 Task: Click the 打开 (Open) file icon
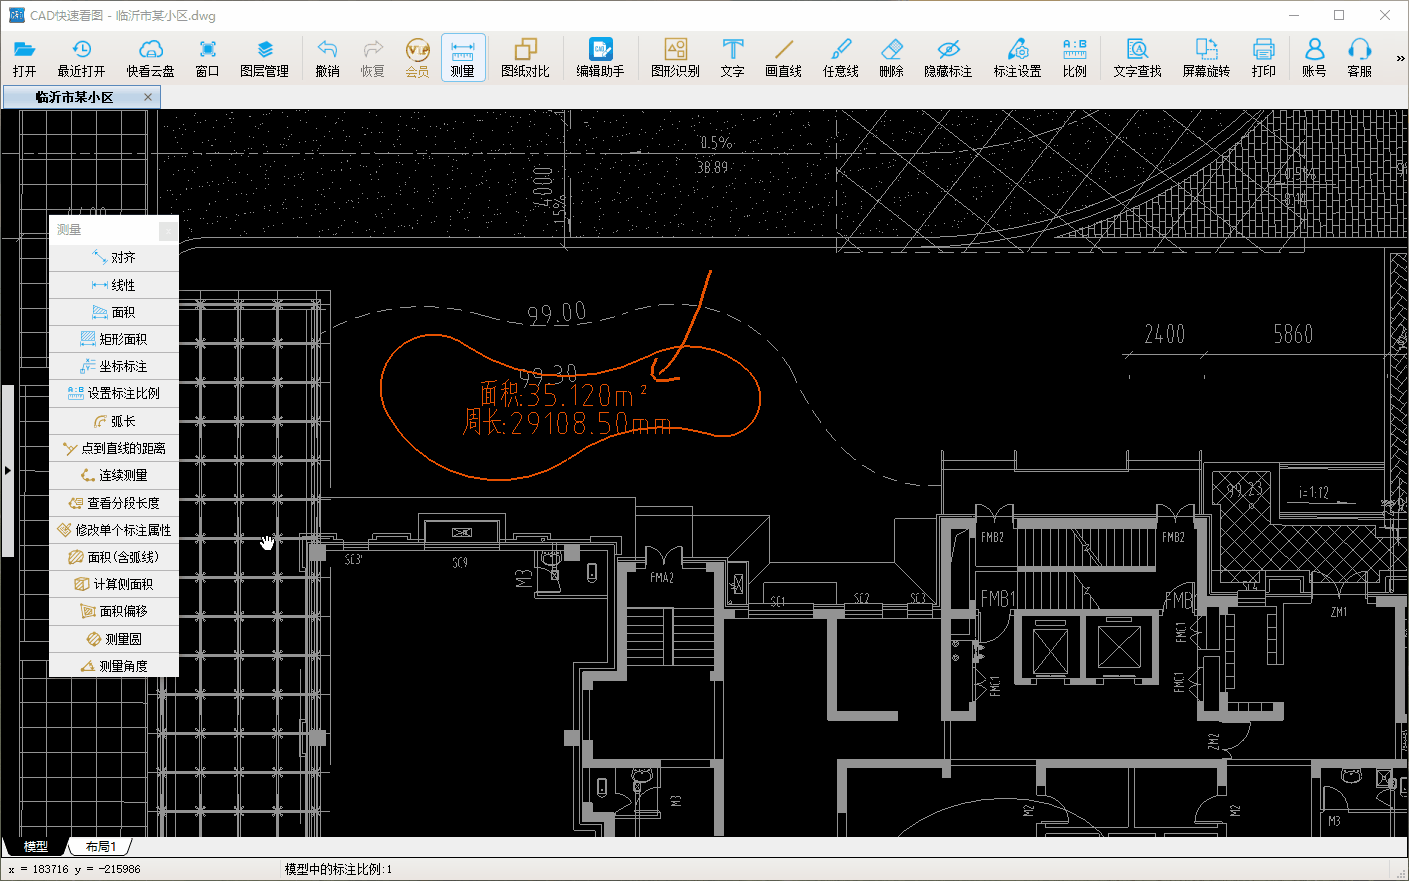(x=25, y=50)
